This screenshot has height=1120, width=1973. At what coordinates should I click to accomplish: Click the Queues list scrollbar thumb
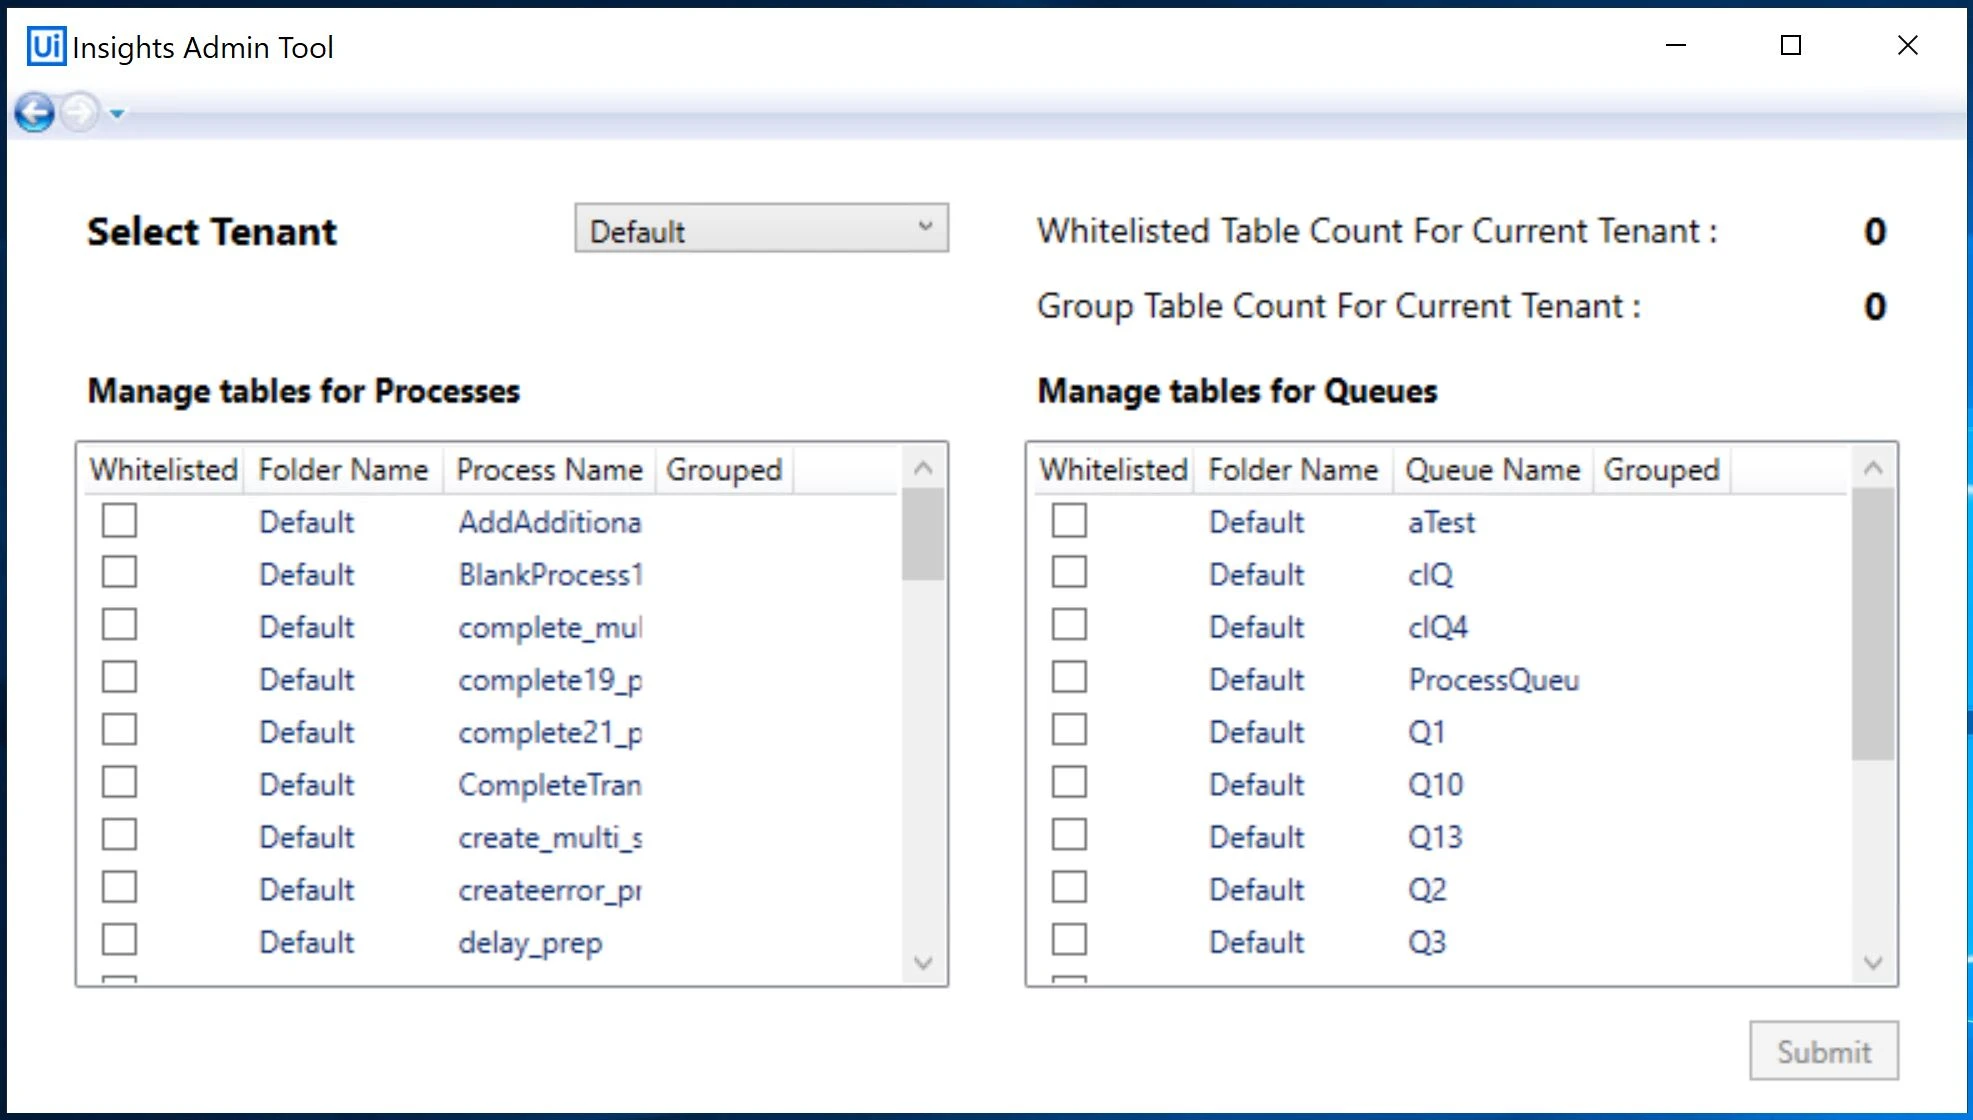coord(1873,624)
